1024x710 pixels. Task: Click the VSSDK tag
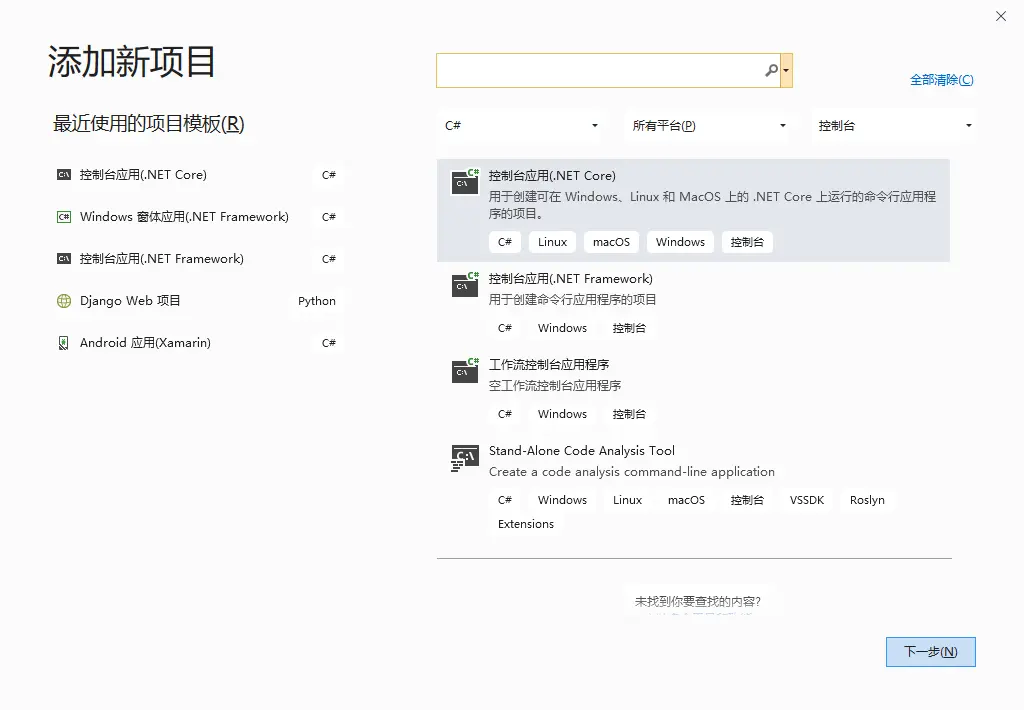point(807,500)
